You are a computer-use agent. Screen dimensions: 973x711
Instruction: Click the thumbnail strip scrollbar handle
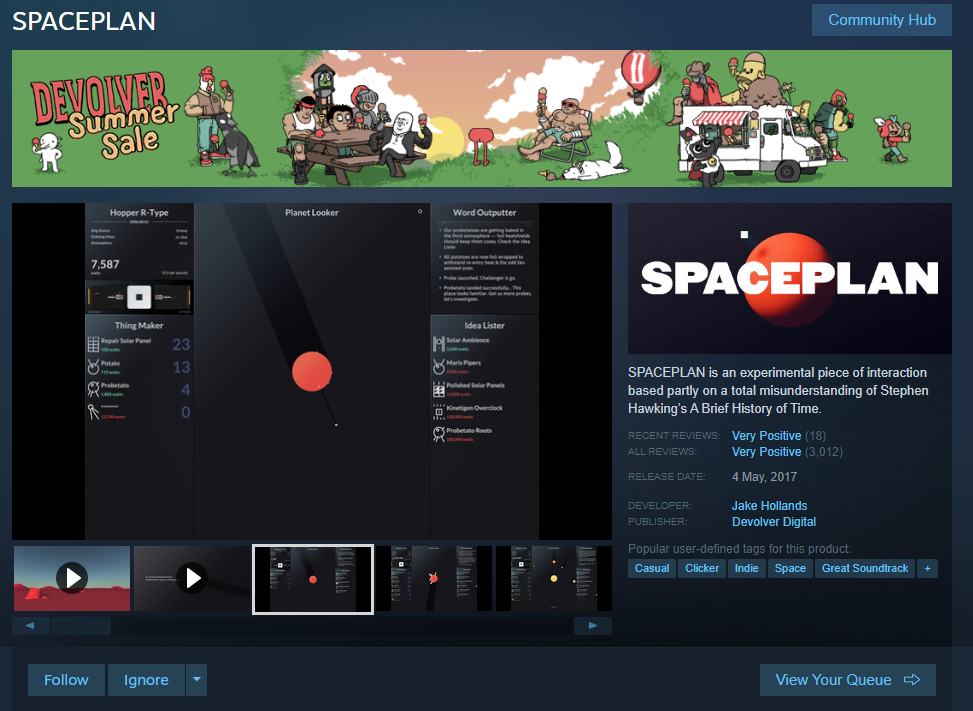point(81,625)
